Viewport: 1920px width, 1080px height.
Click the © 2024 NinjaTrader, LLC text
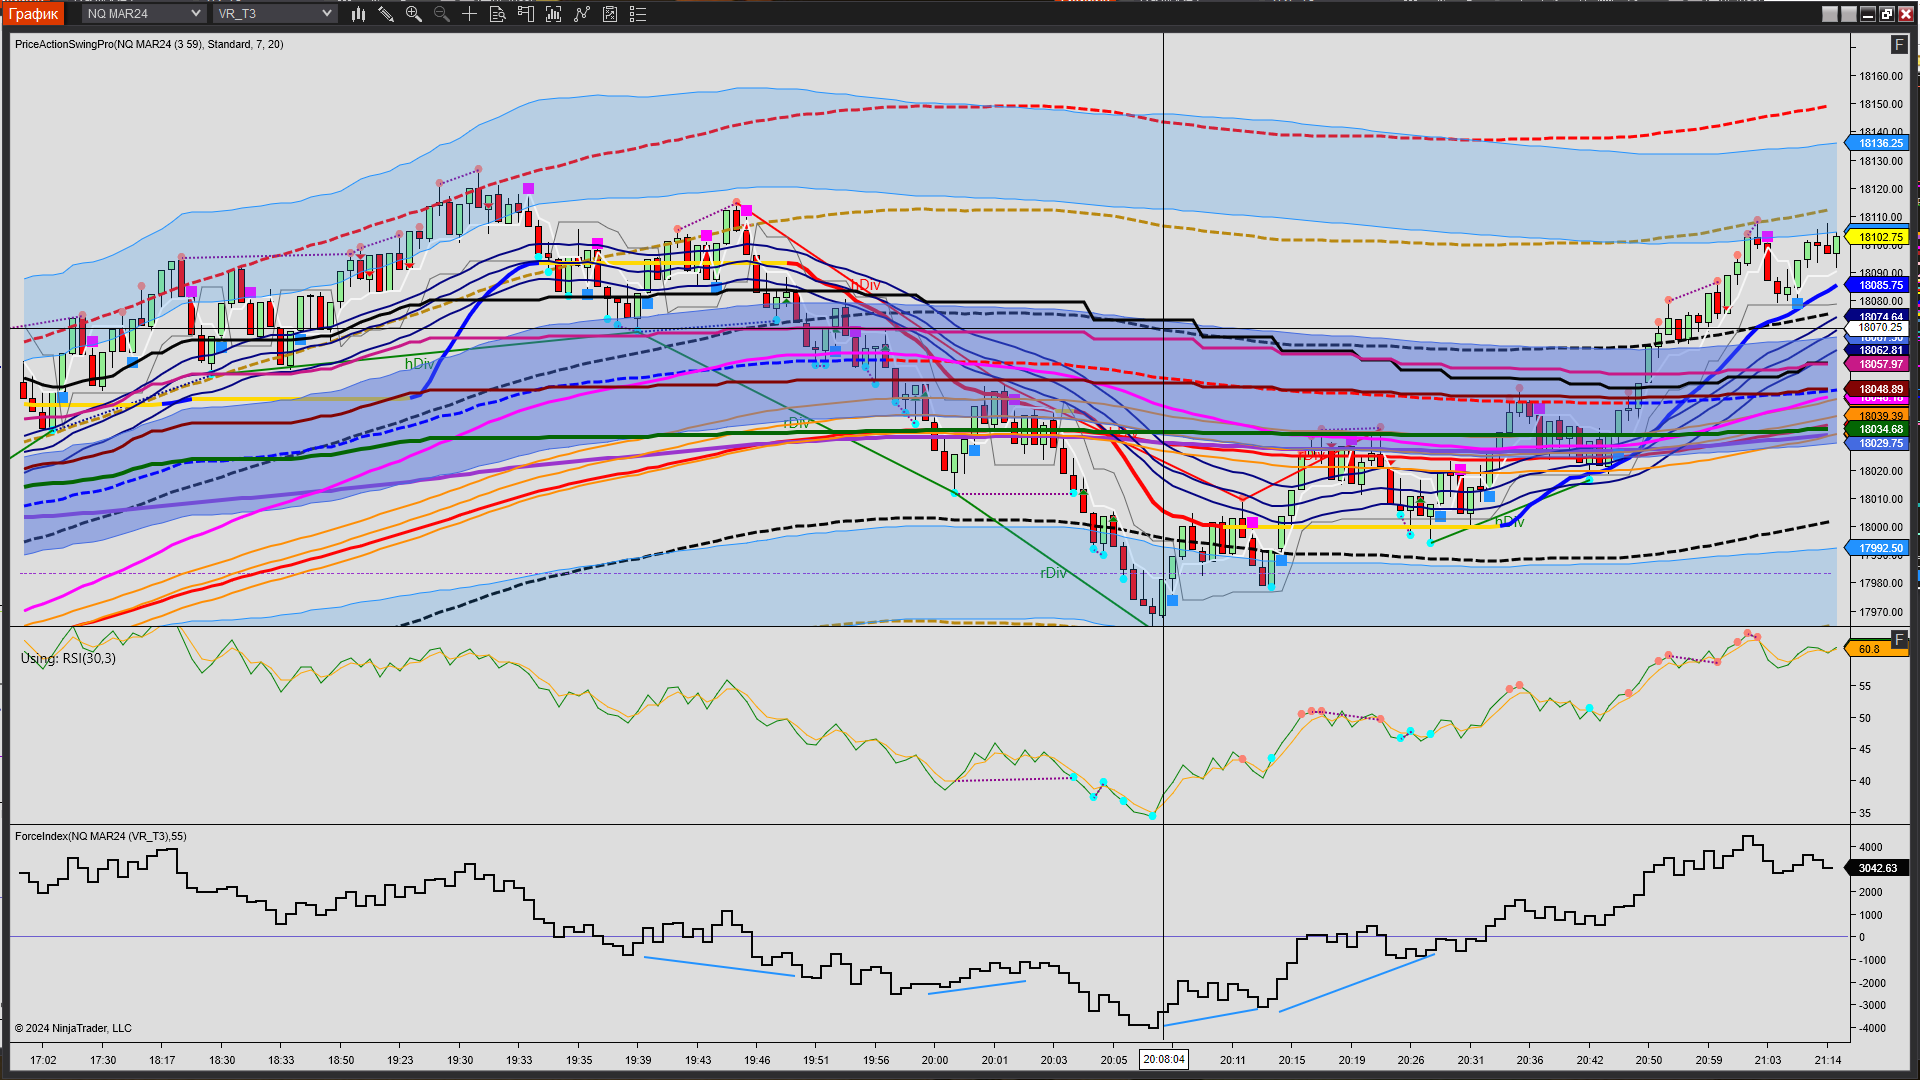tap(73, 1029)
